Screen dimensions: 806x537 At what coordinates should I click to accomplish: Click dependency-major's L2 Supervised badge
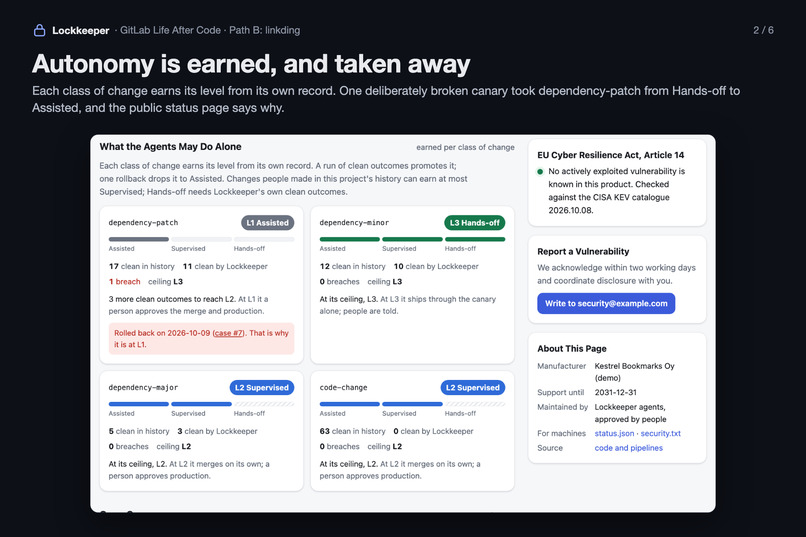[262, 387]
